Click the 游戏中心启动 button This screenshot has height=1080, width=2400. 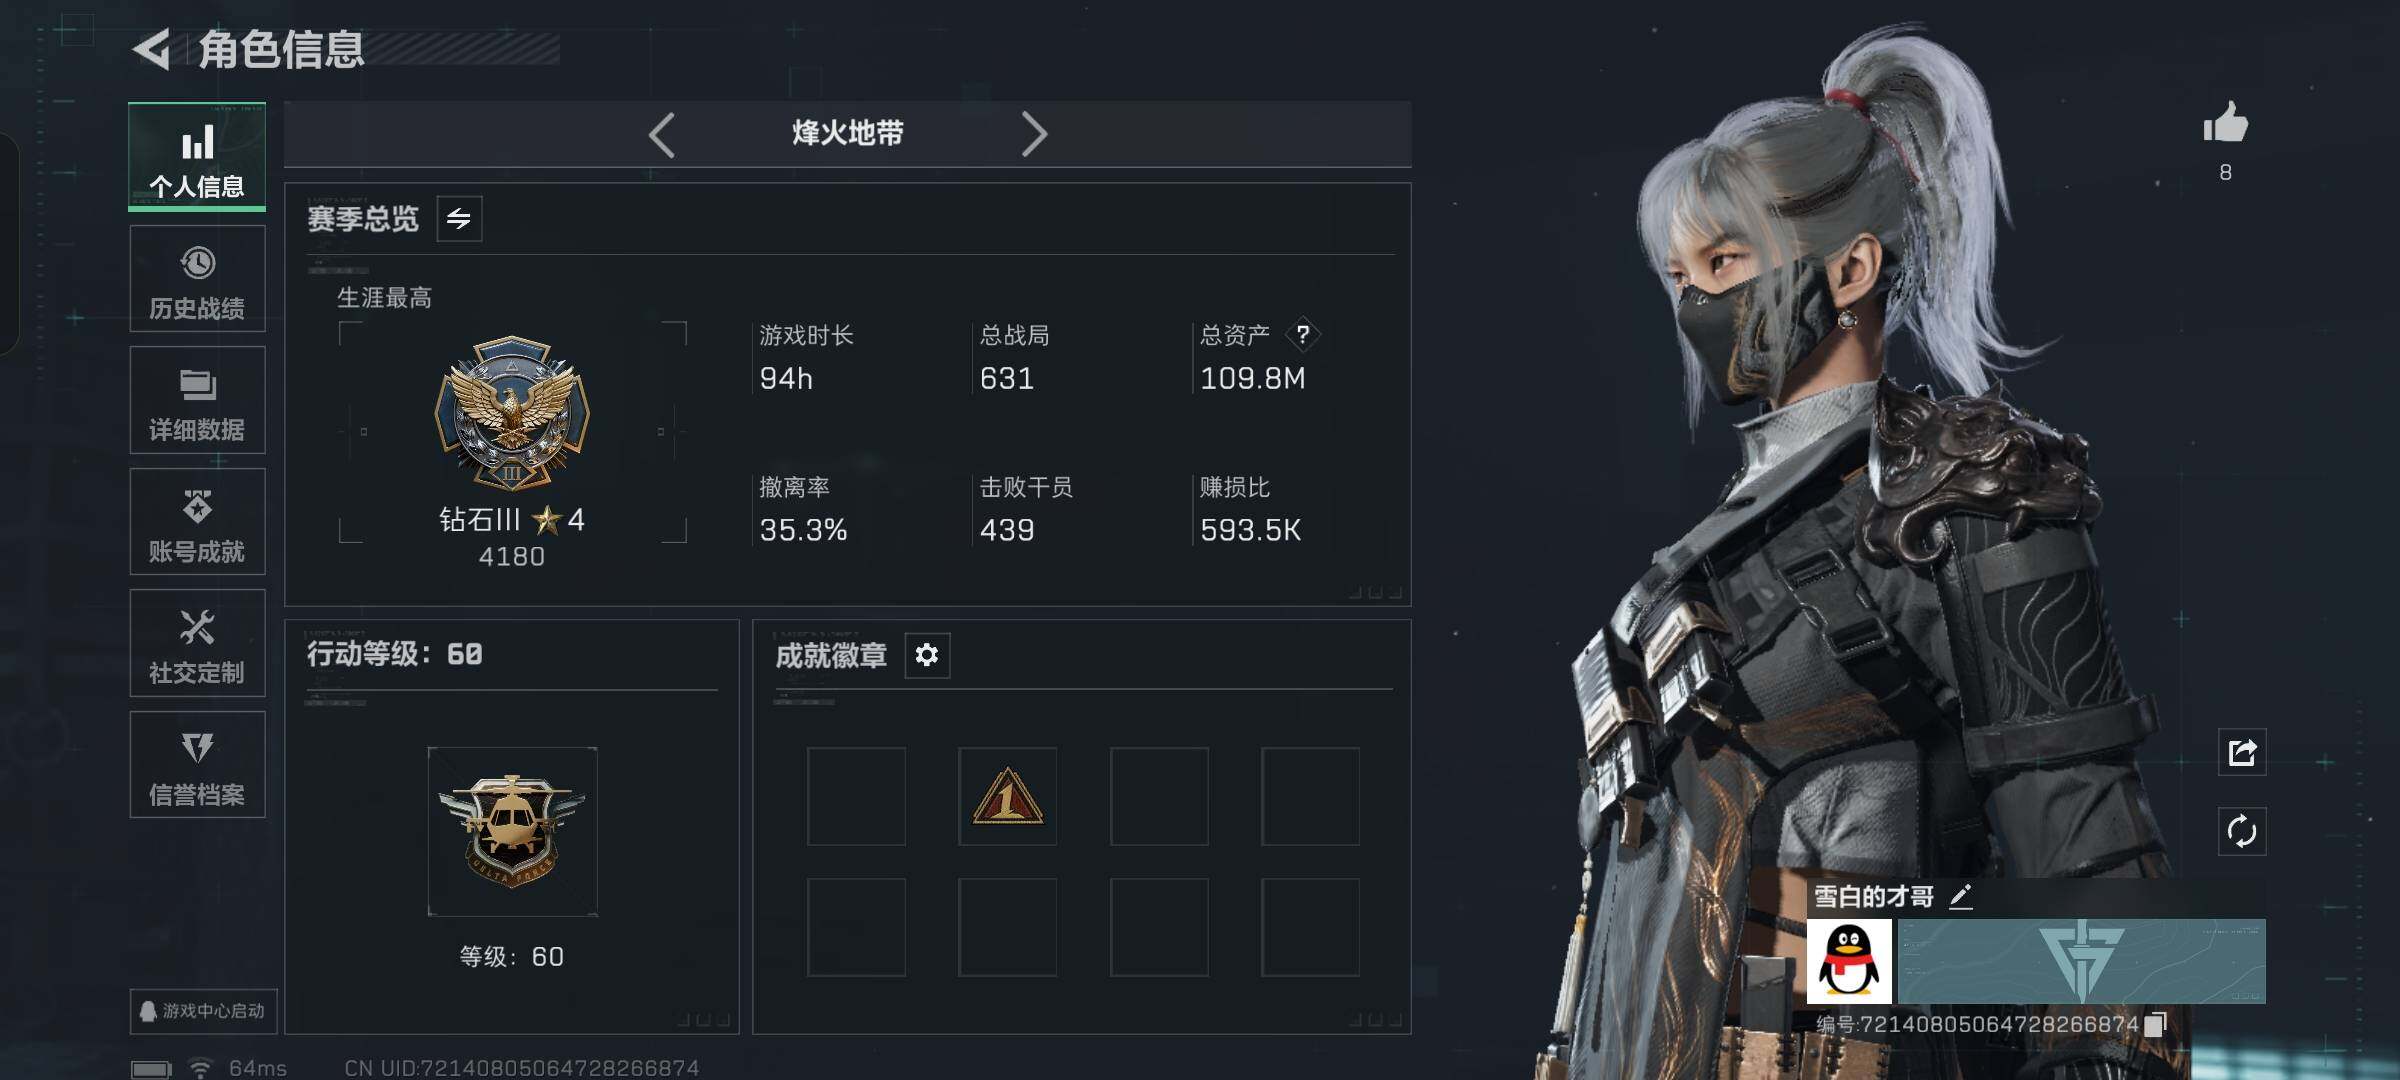(203, 1011)
